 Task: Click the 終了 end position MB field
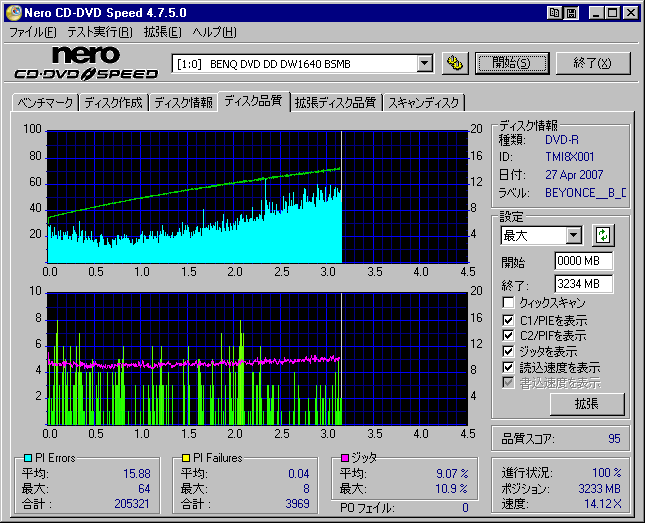[583, 283]
